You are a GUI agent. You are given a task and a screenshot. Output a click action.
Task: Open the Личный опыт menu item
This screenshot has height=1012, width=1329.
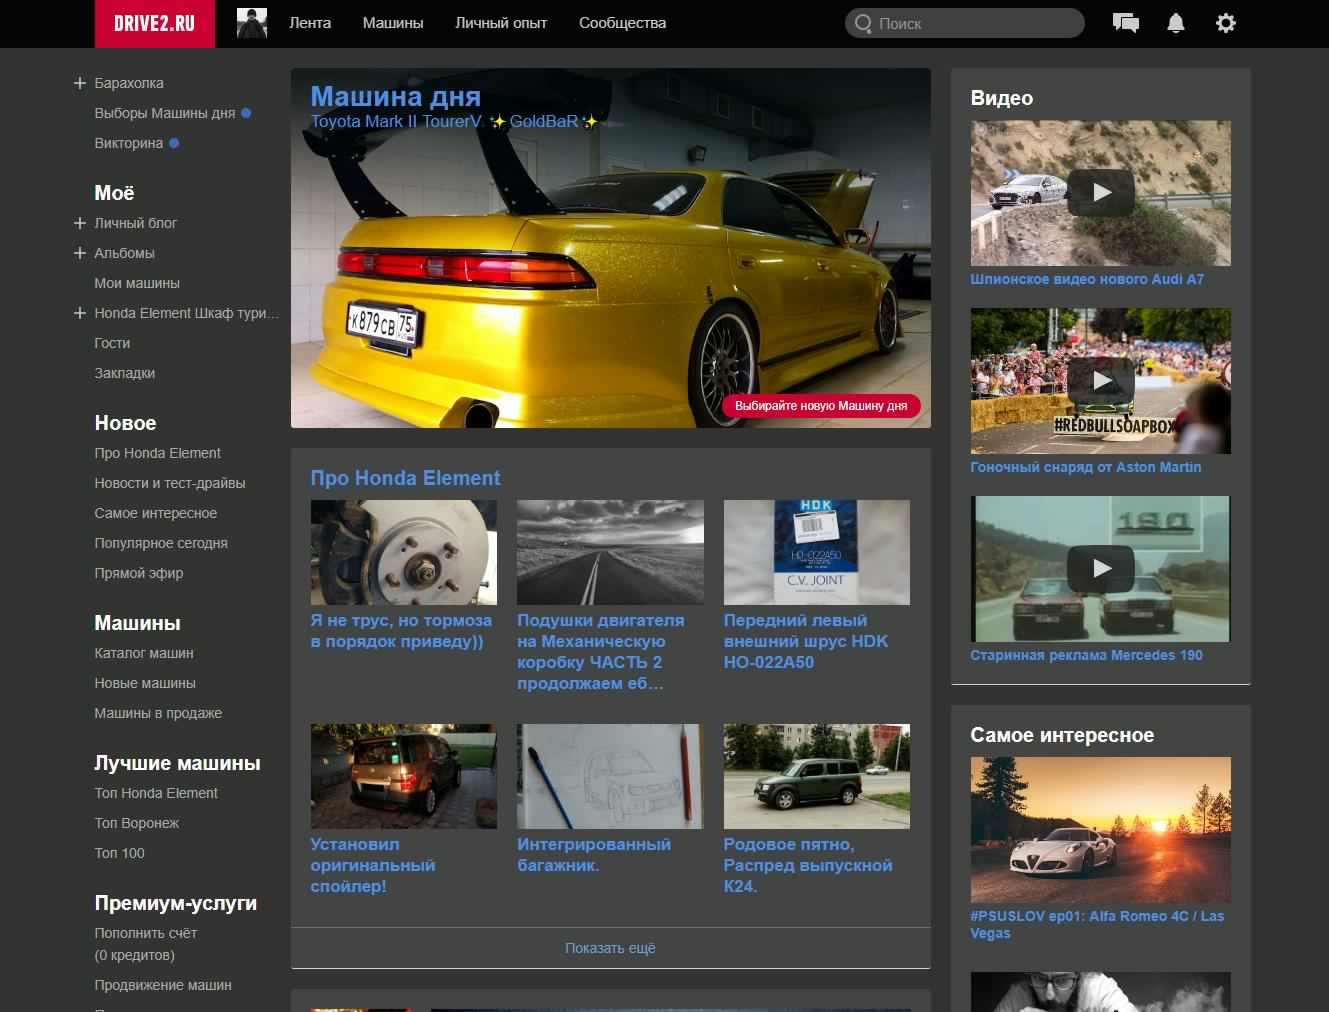coord(501,23)
